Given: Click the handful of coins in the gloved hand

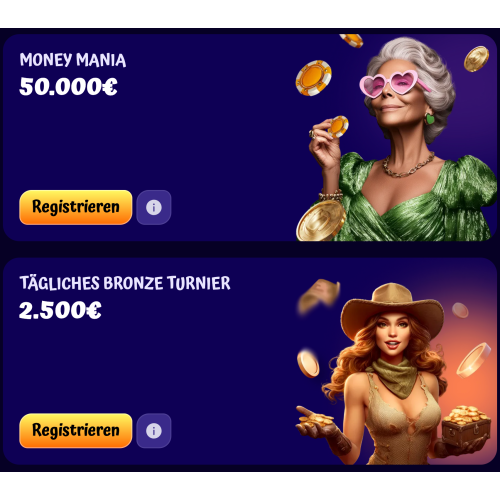Looking at the screenshot, I should pos(315,419).
